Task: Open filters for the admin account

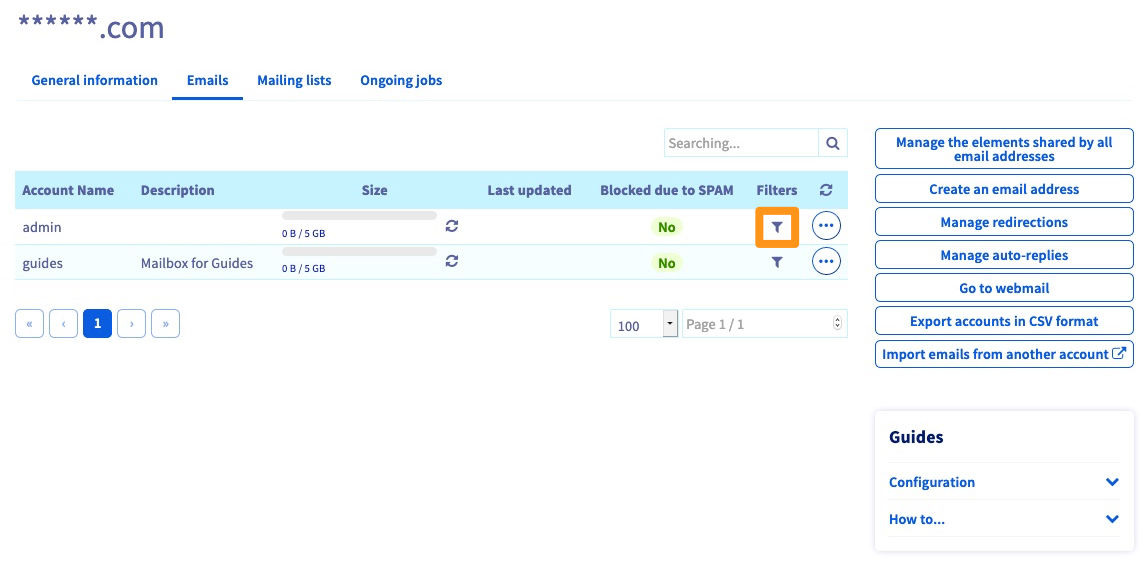Action: (x=777, y=227)
